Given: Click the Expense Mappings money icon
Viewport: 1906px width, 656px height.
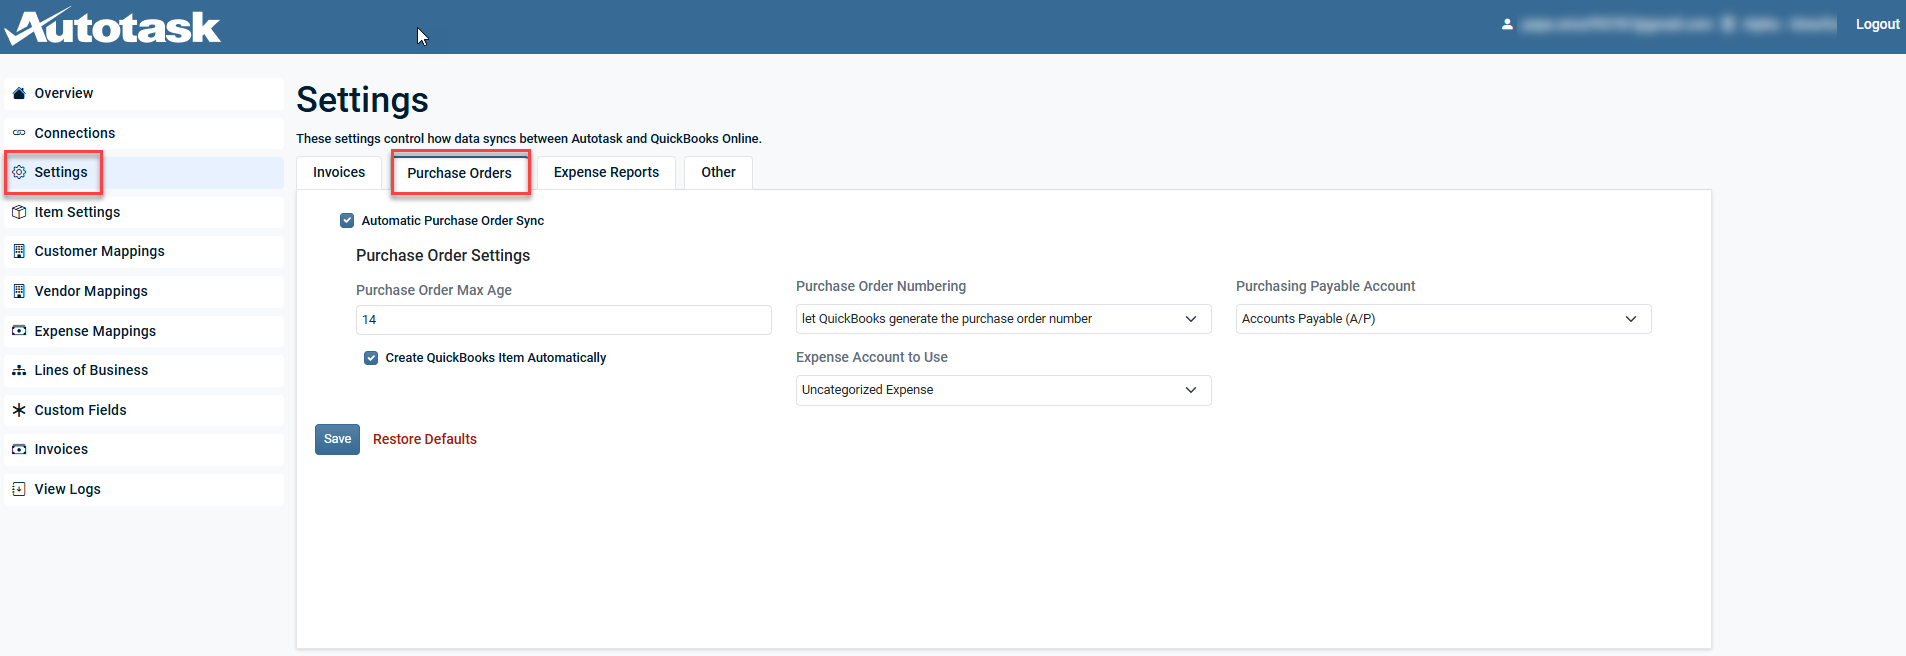Looking at the screenshot, I should click(19, 331).
